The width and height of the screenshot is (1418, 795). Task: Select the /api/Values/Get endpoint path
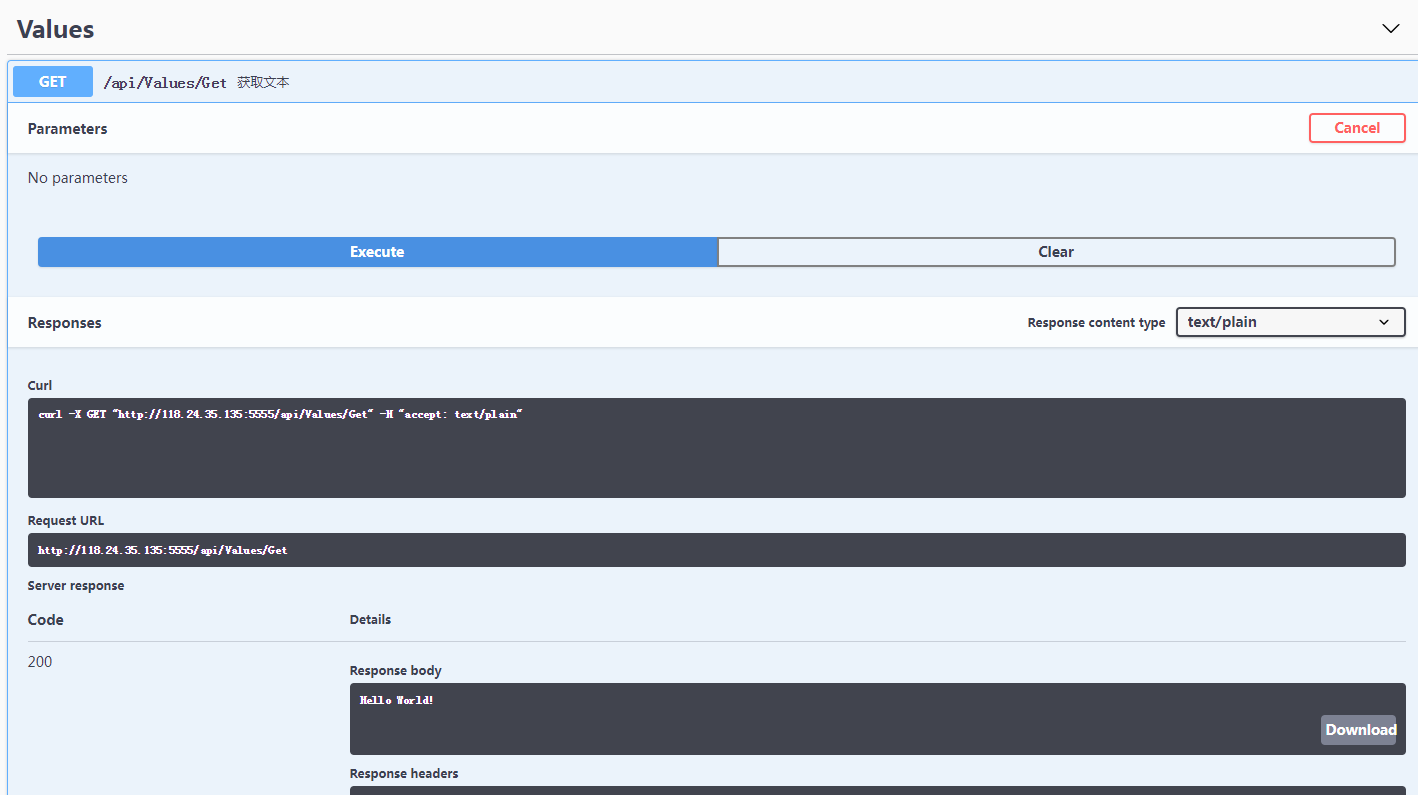pos(165,83)
